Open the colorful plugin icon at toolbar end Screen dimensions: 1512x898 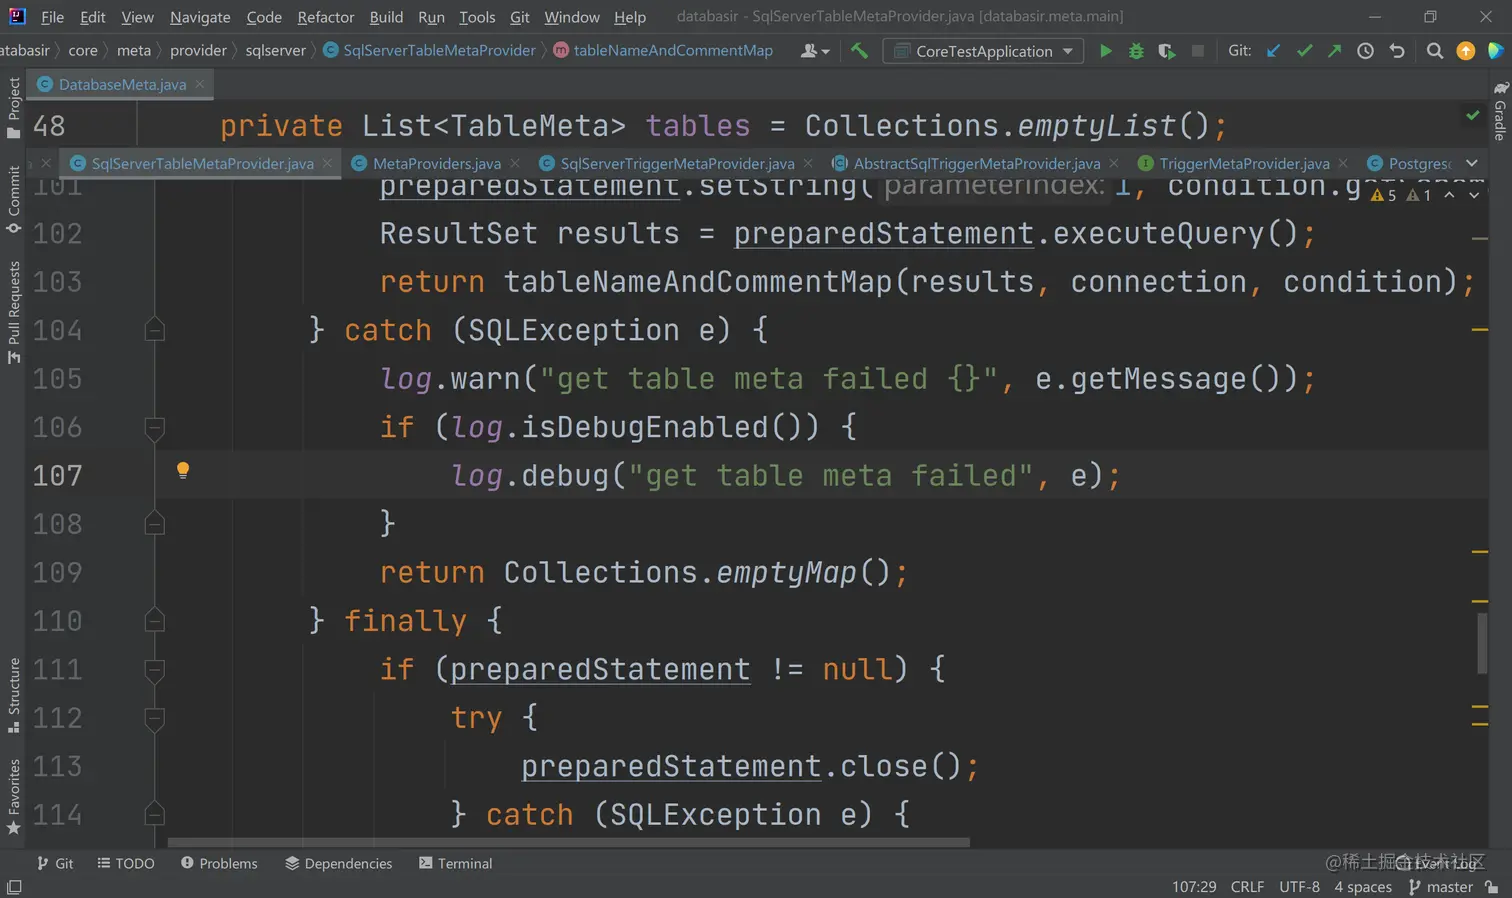click(x=1495, y=51)
